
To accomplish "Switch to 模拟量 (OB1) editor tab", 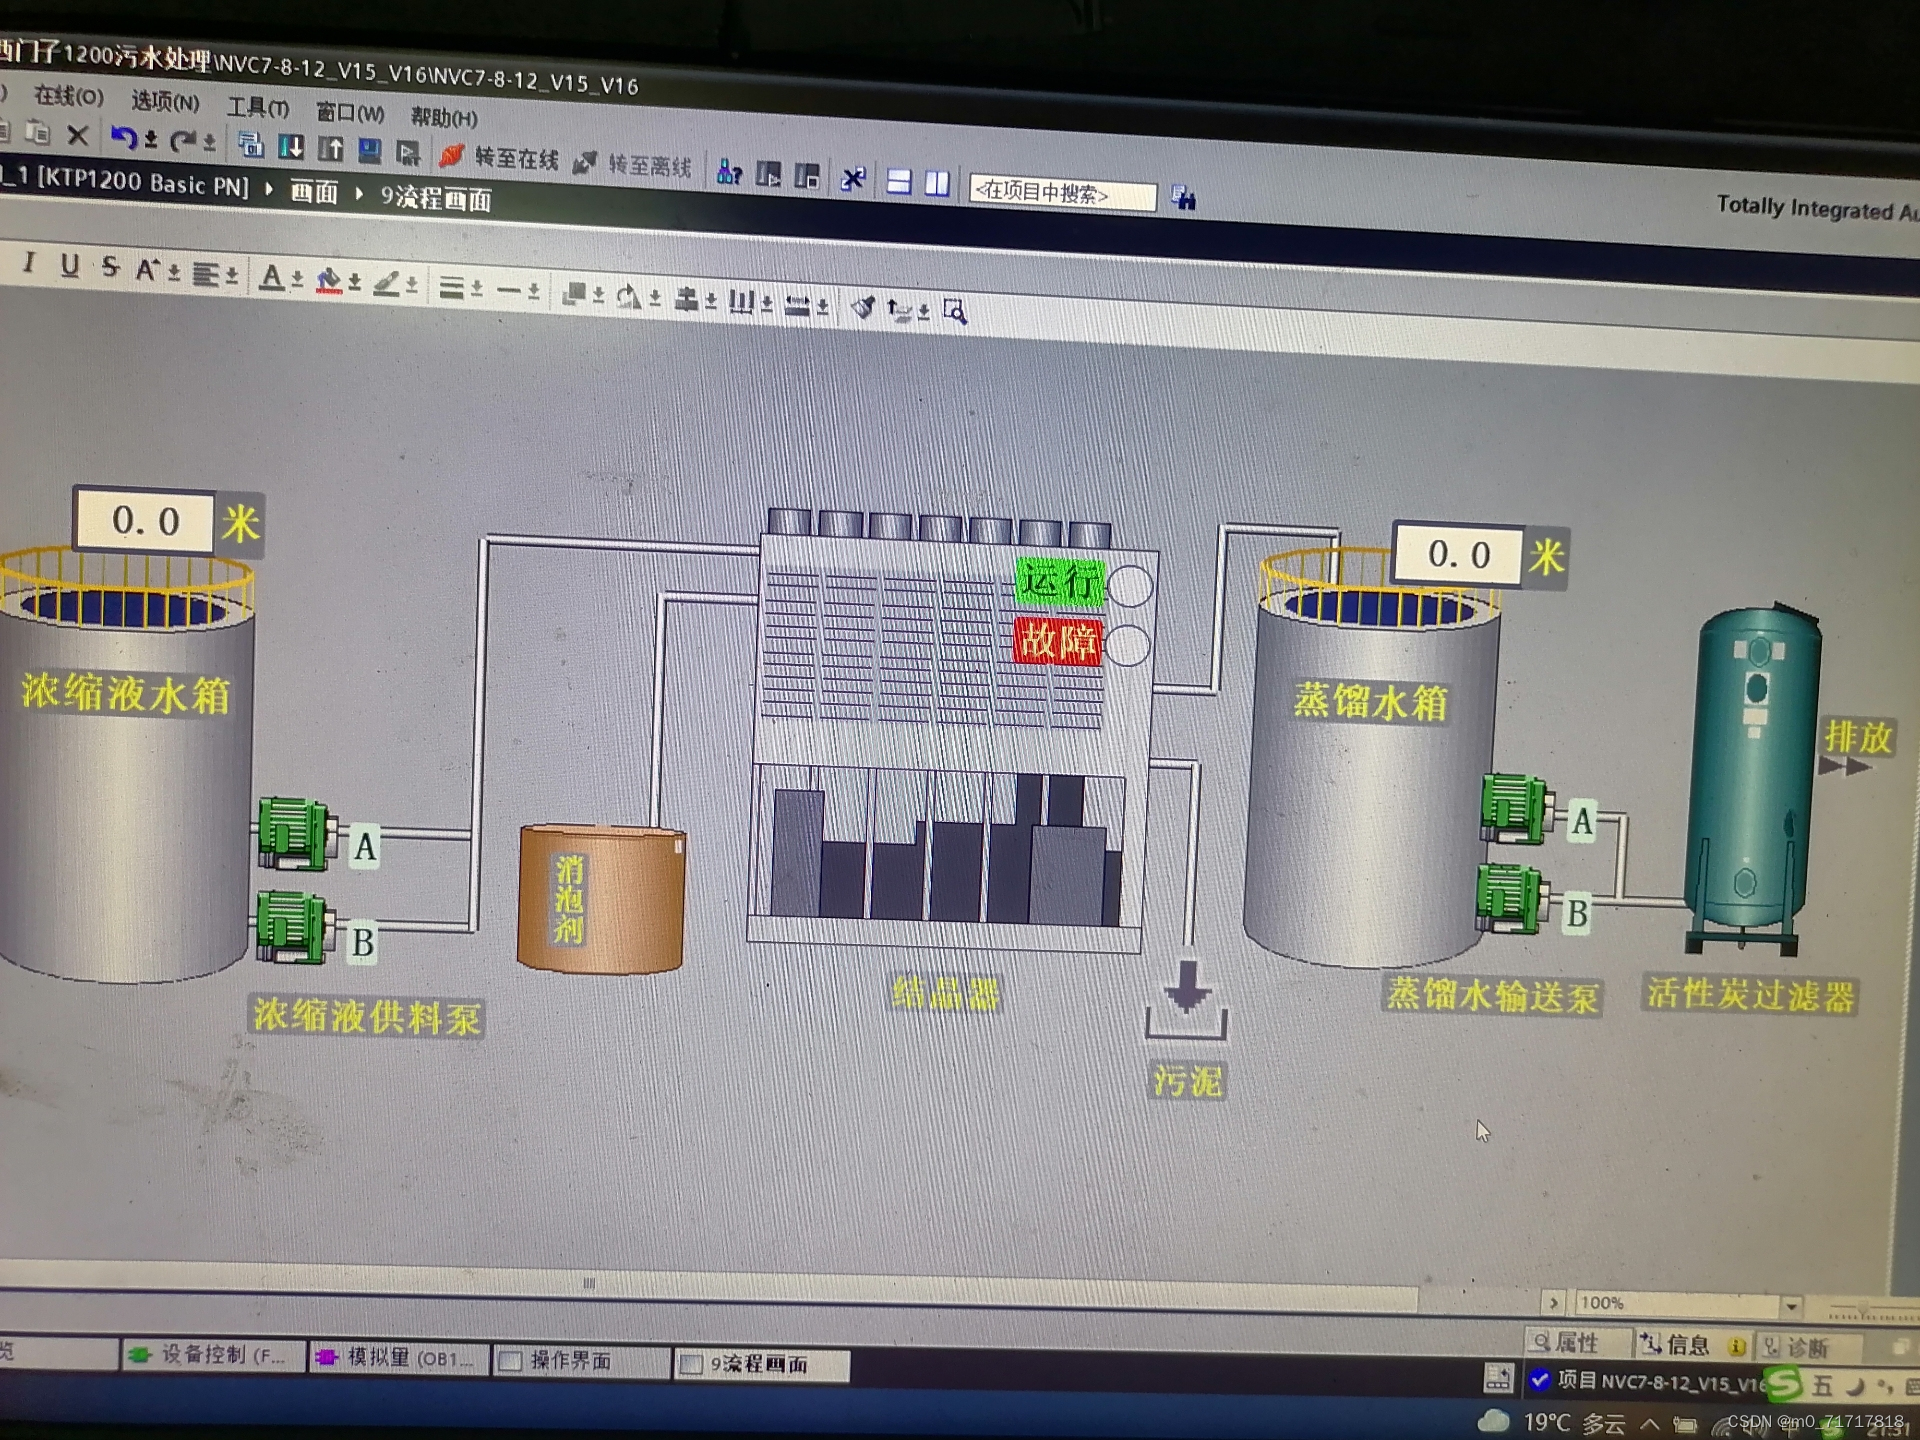I will pos(399,1358).
